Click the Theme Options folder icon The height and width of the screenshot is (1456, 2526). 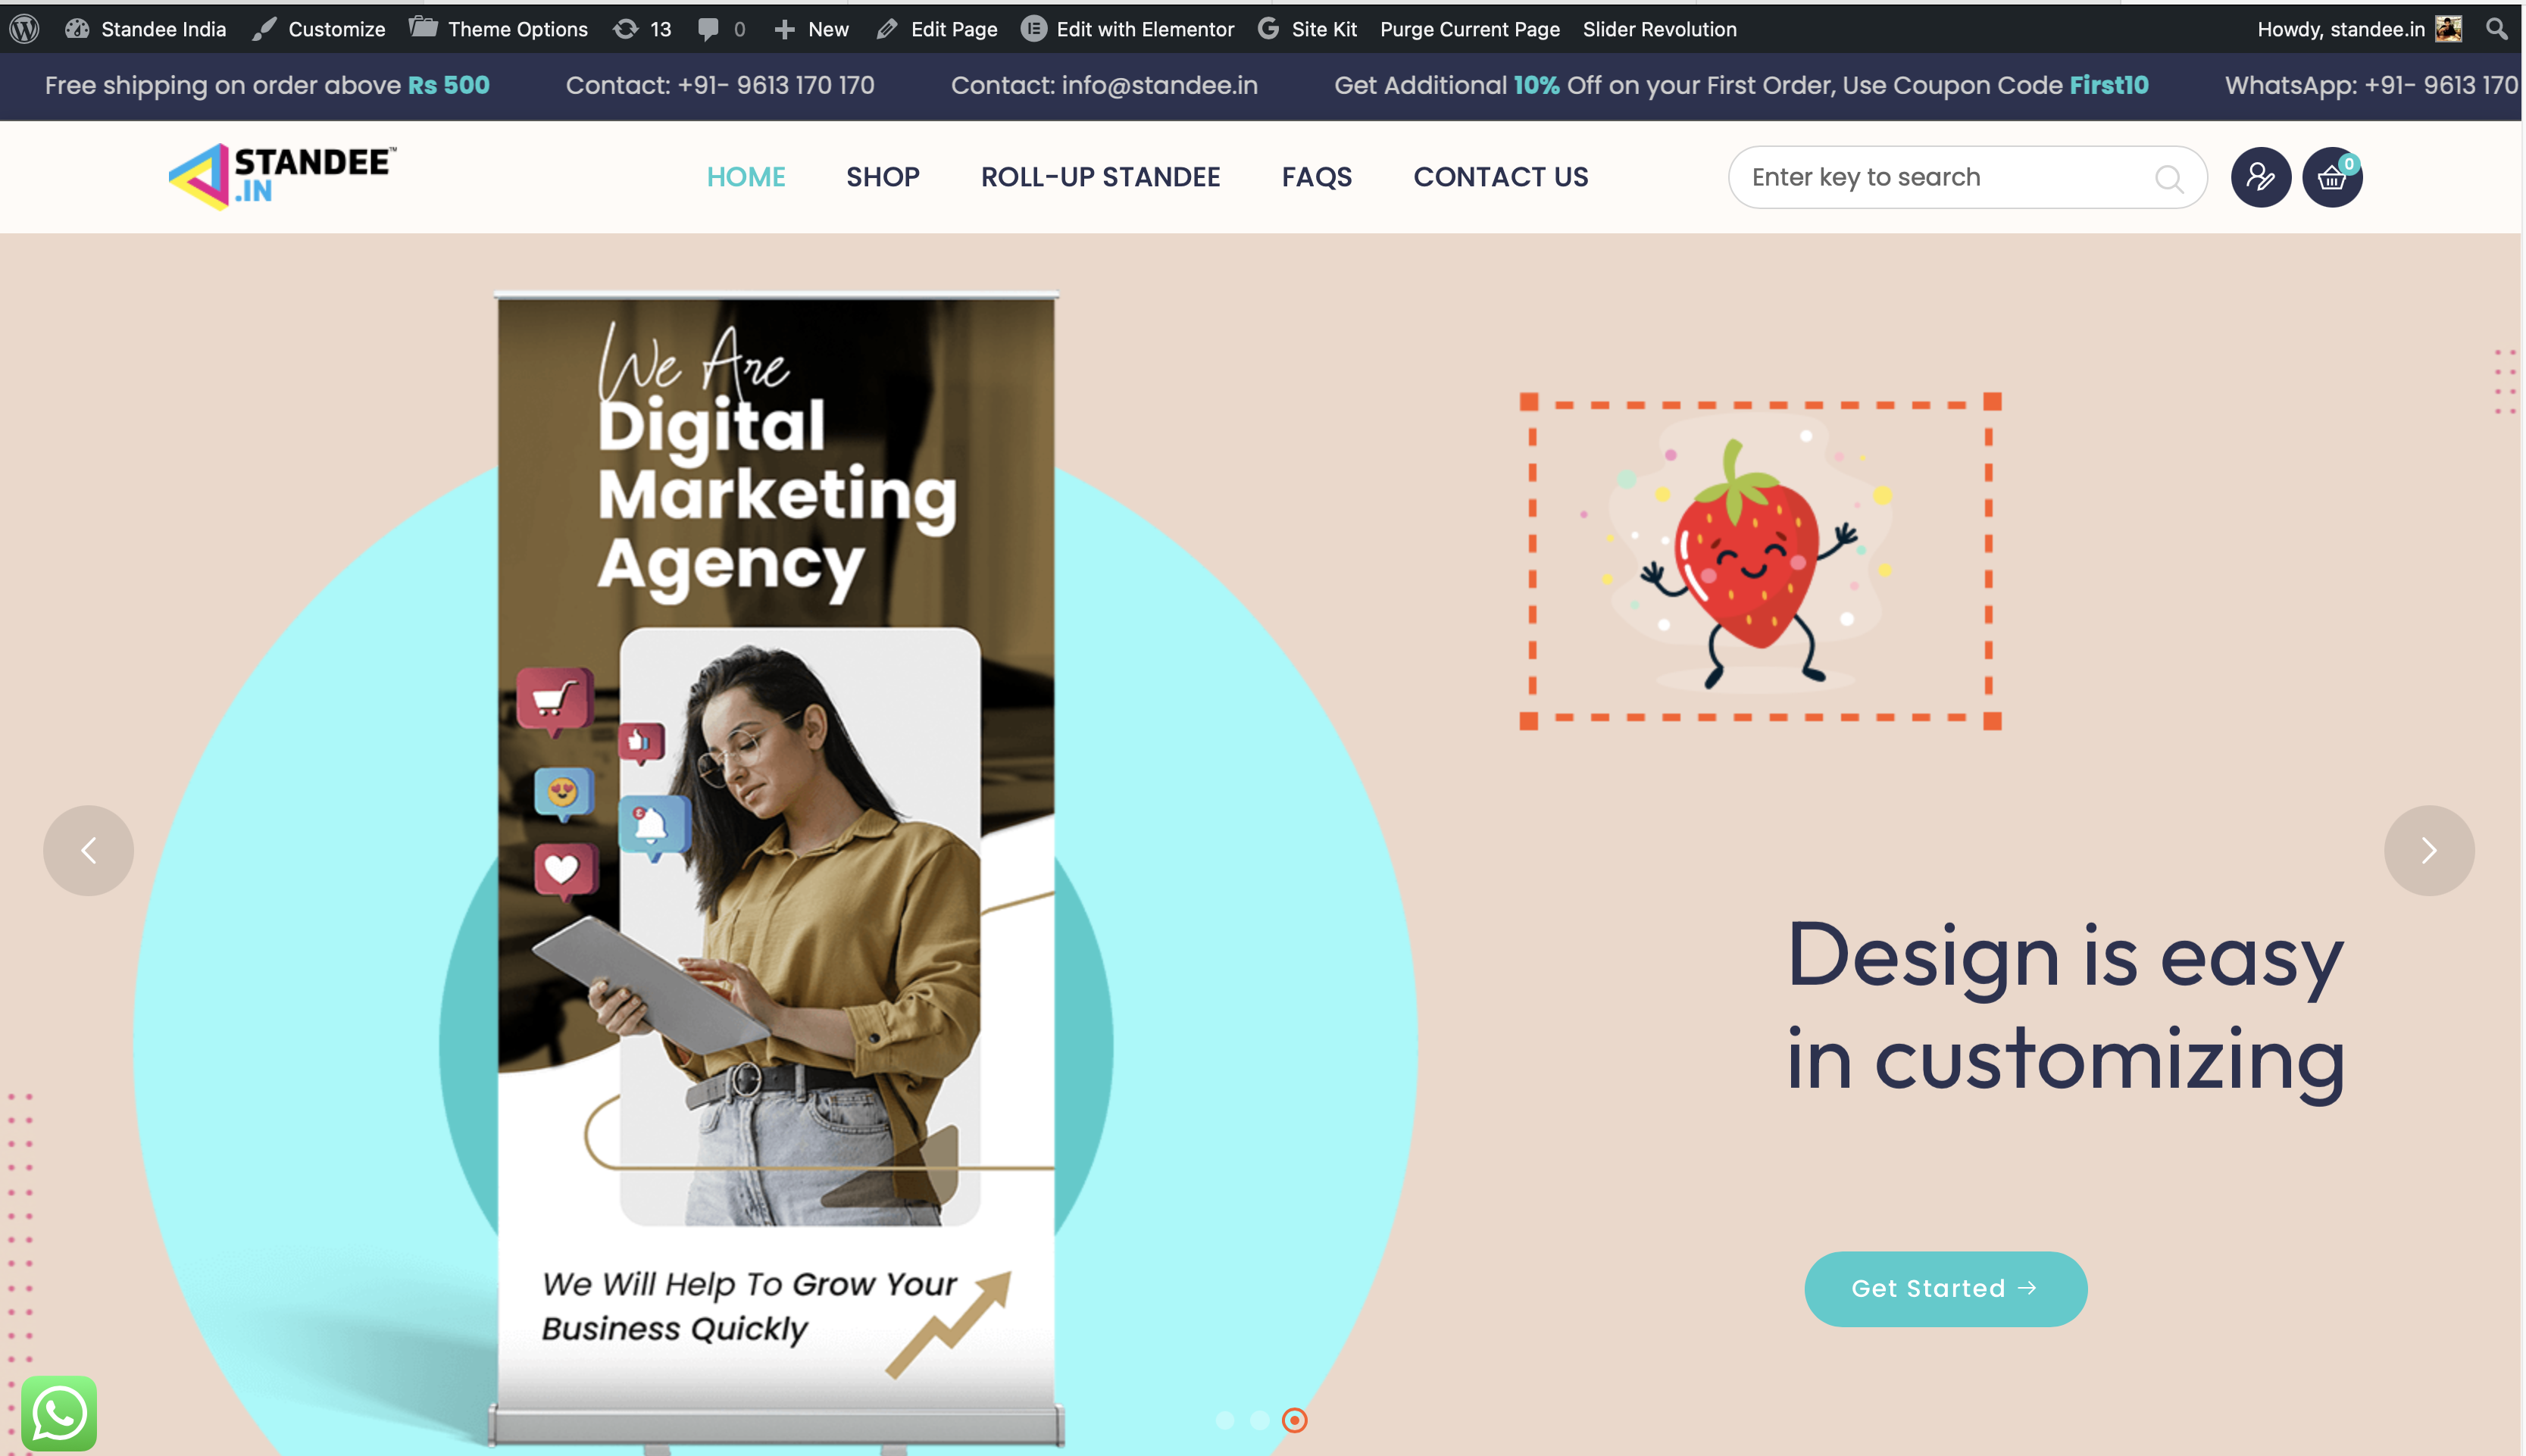(423, 28)
